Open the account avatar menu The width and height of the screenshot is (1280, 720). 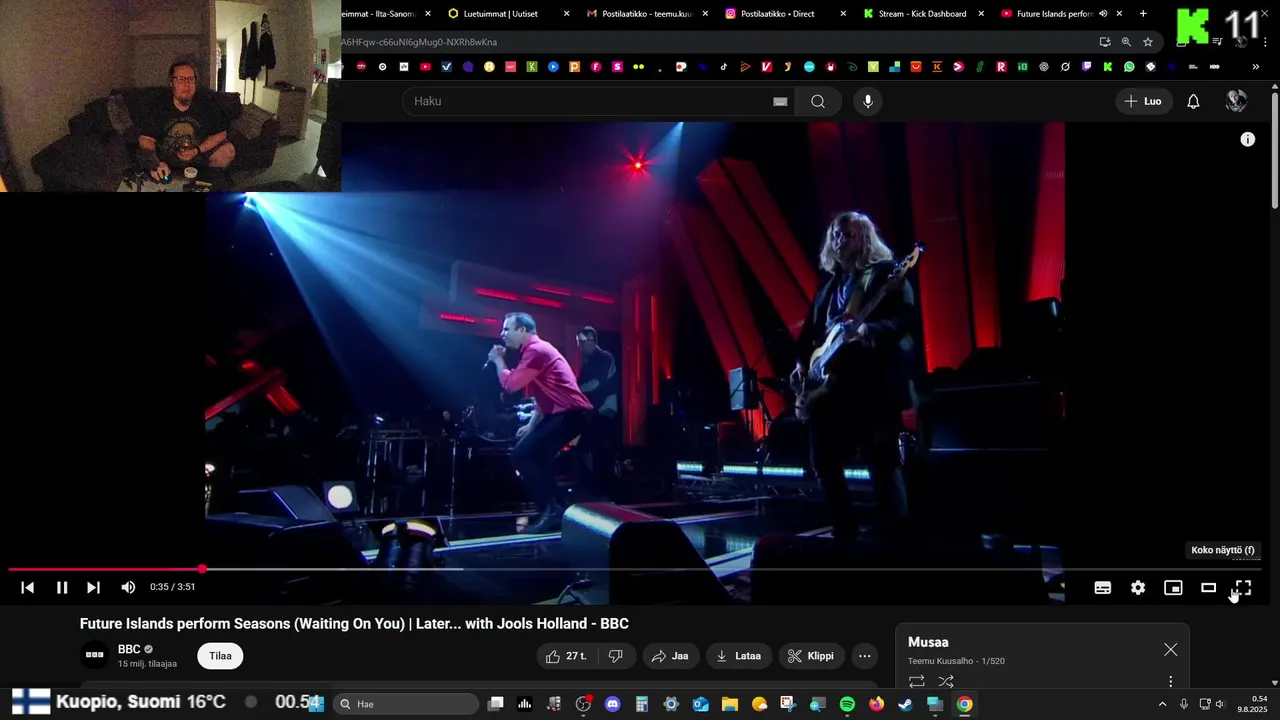1236,101
